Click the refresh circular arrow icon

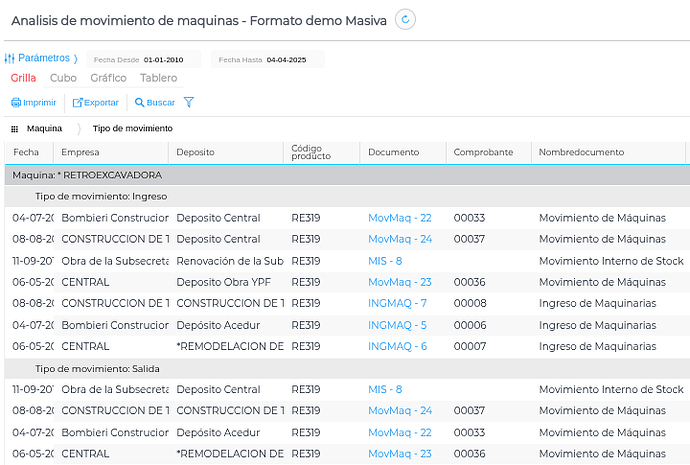coord(405,20)
